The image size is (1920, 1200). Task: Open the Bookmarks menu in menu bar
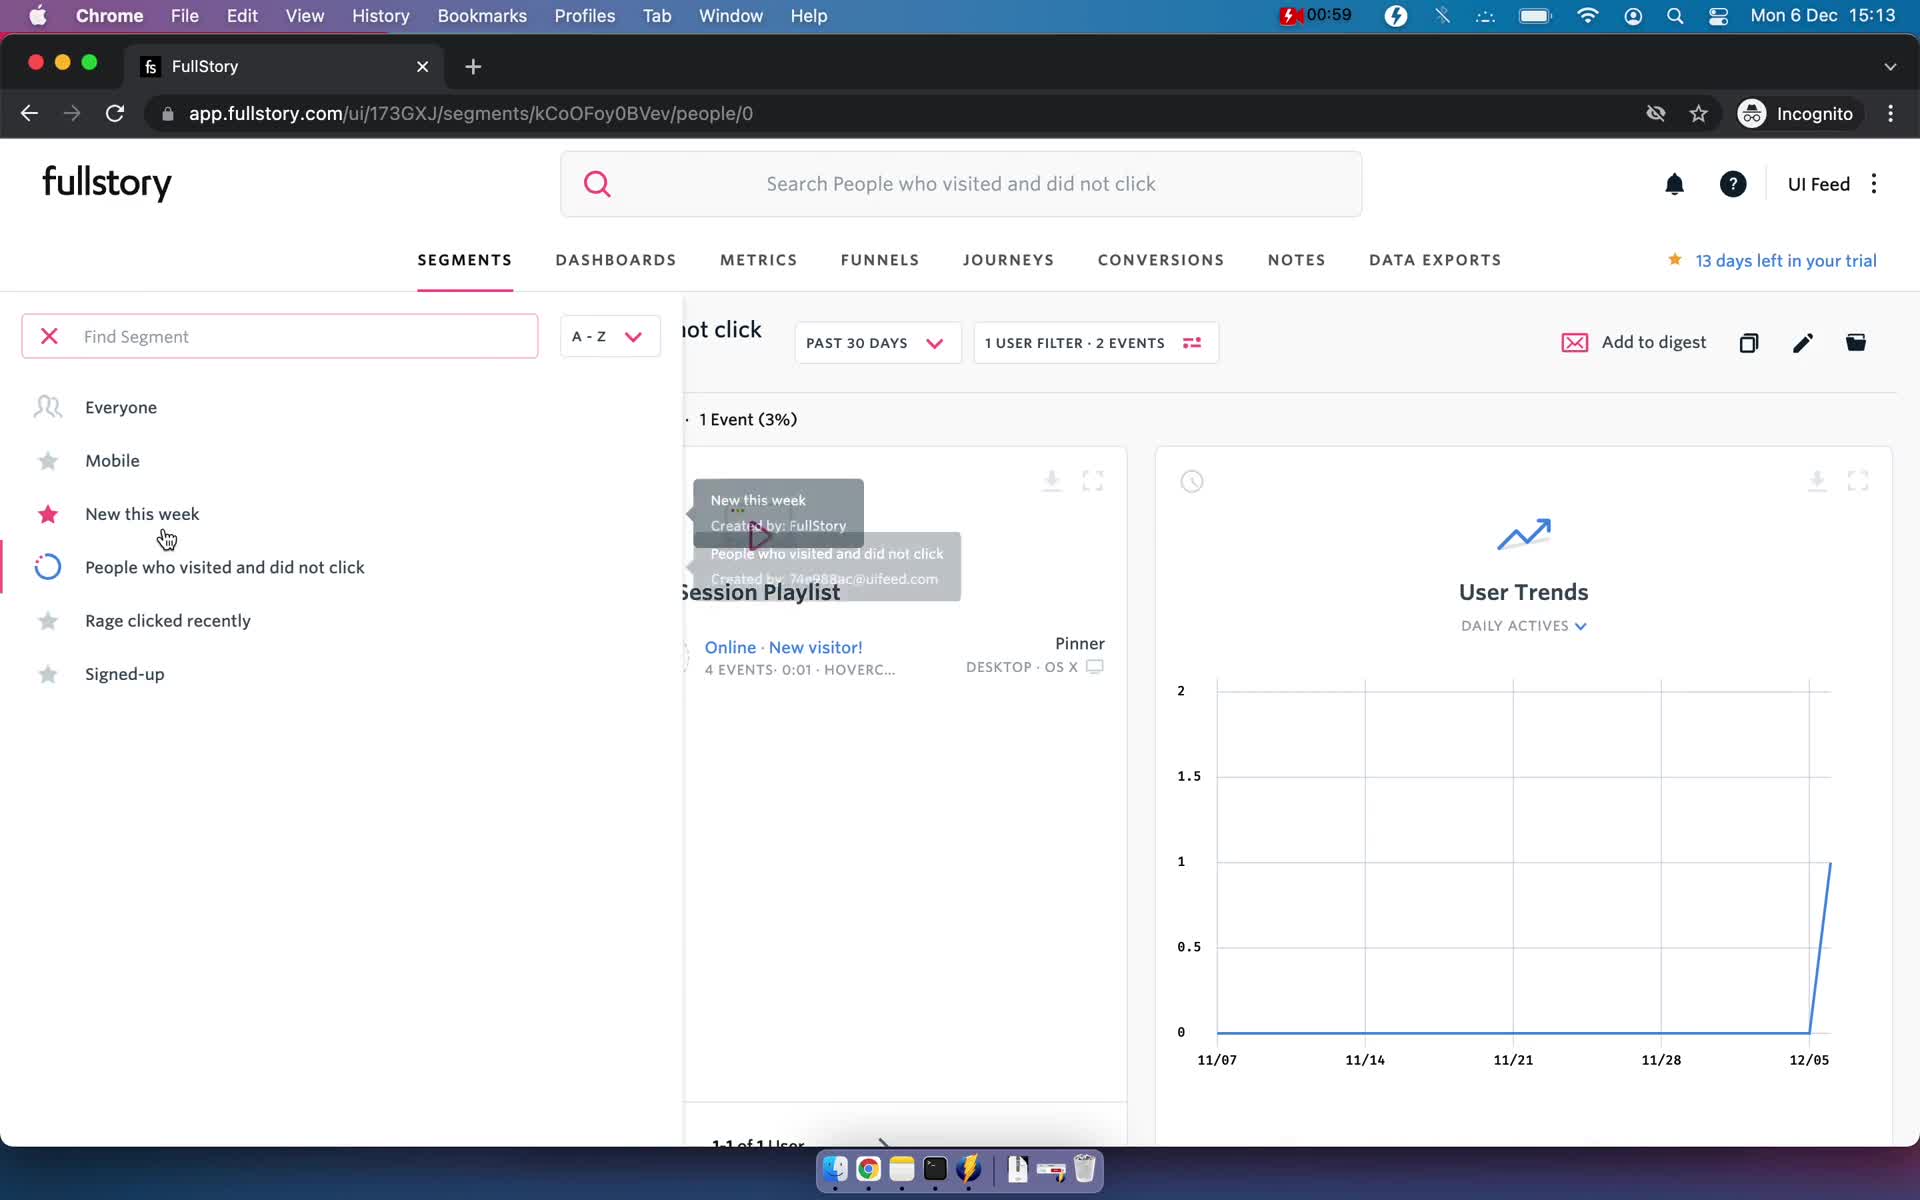[x=482, y=16]
